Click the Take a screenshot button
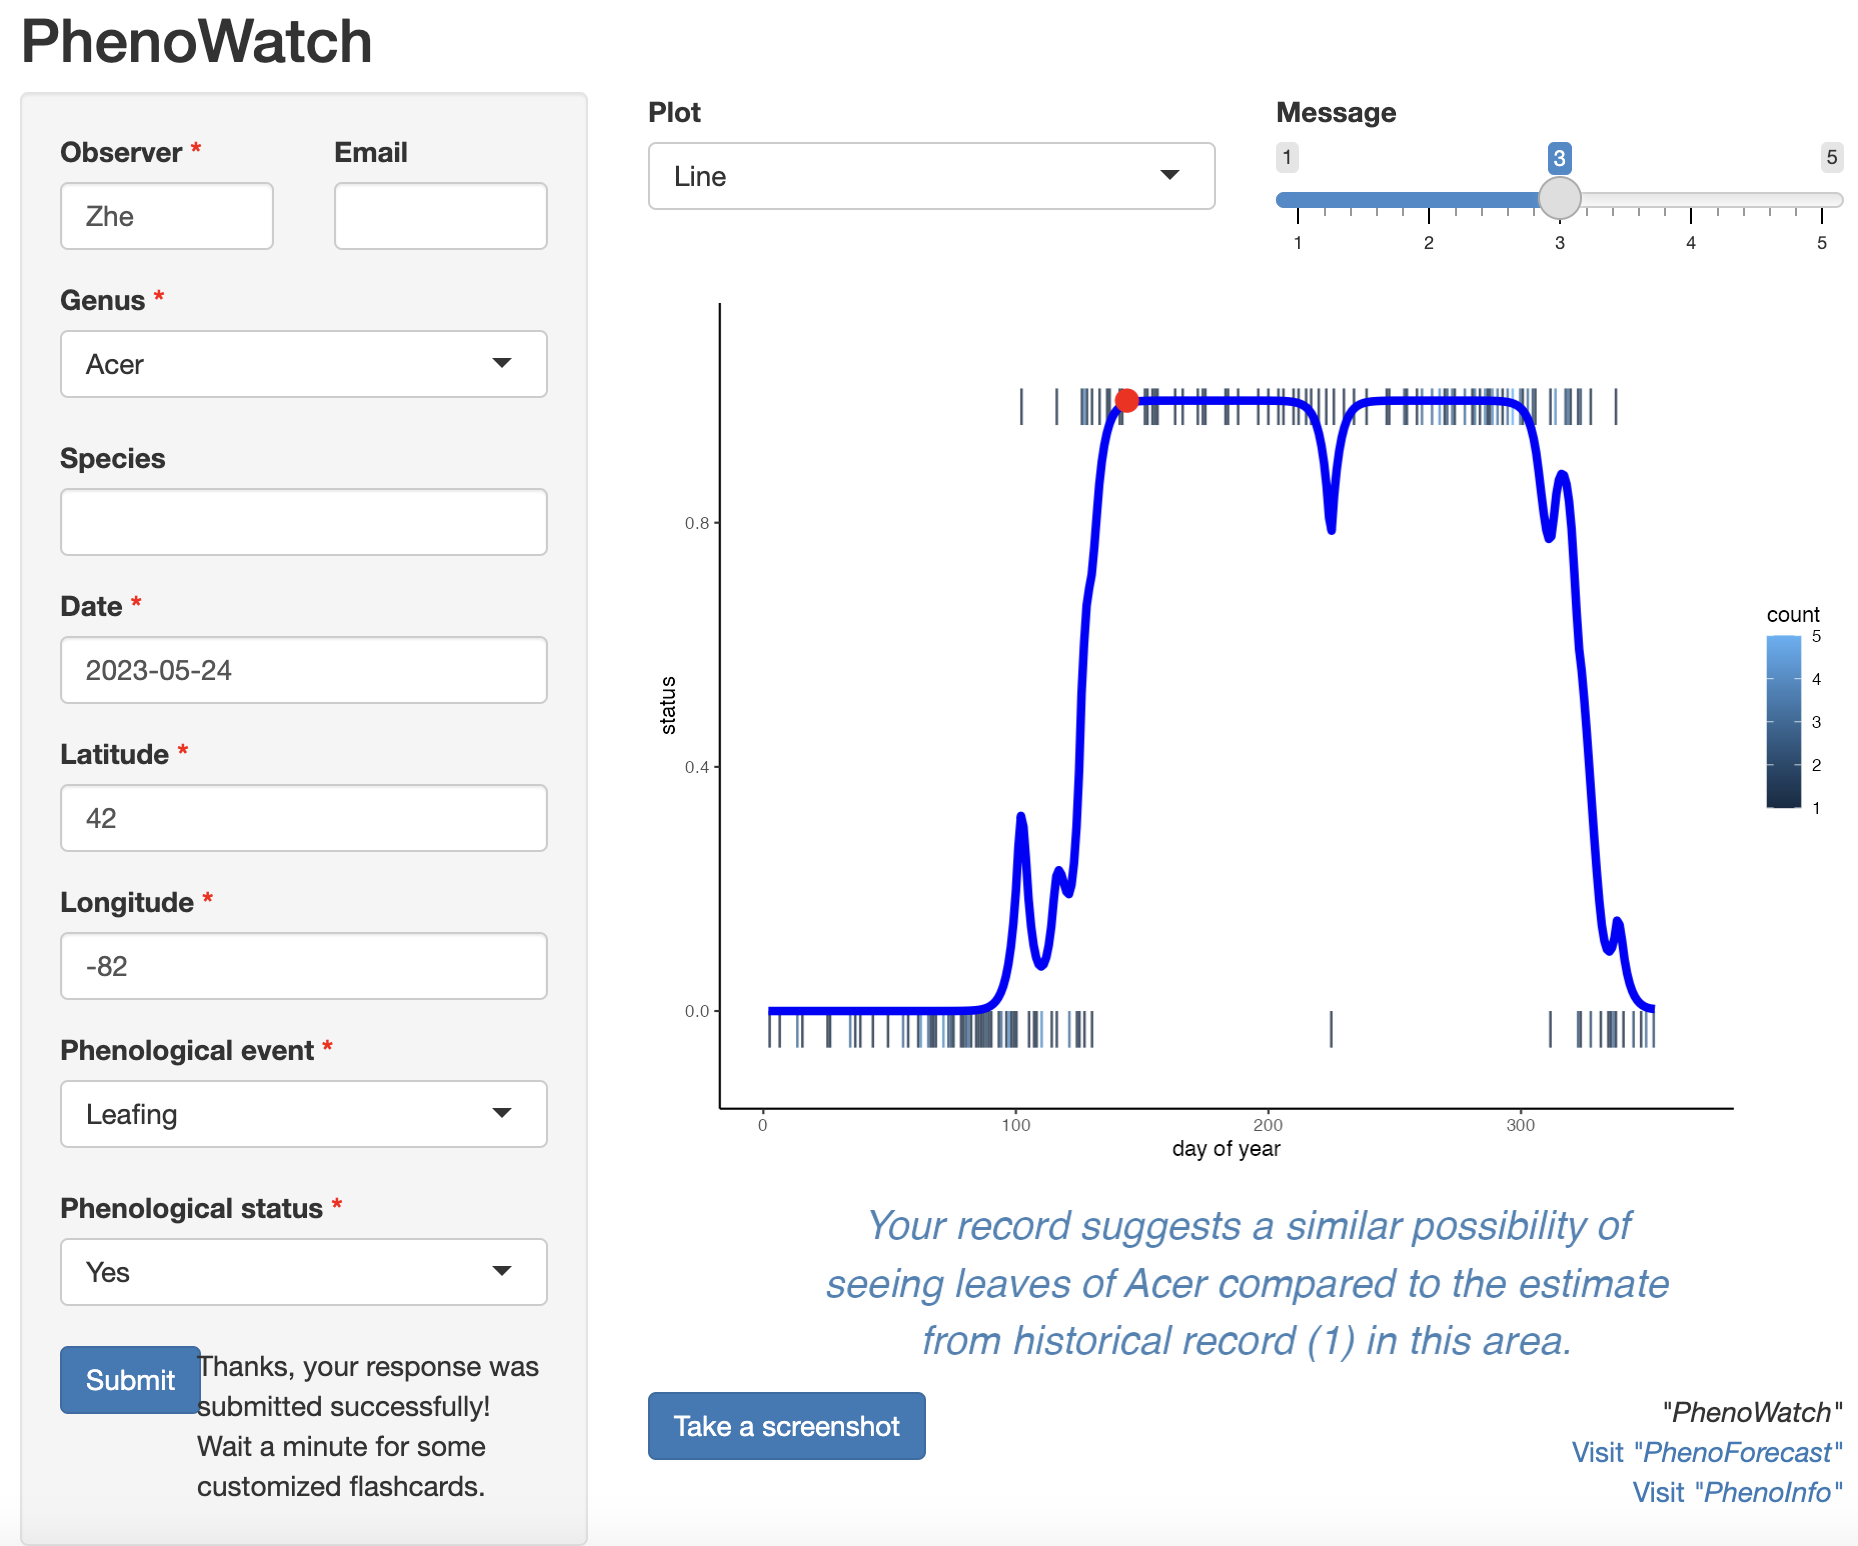This screenshot has width=1858, height=1546. point(787,1426)
